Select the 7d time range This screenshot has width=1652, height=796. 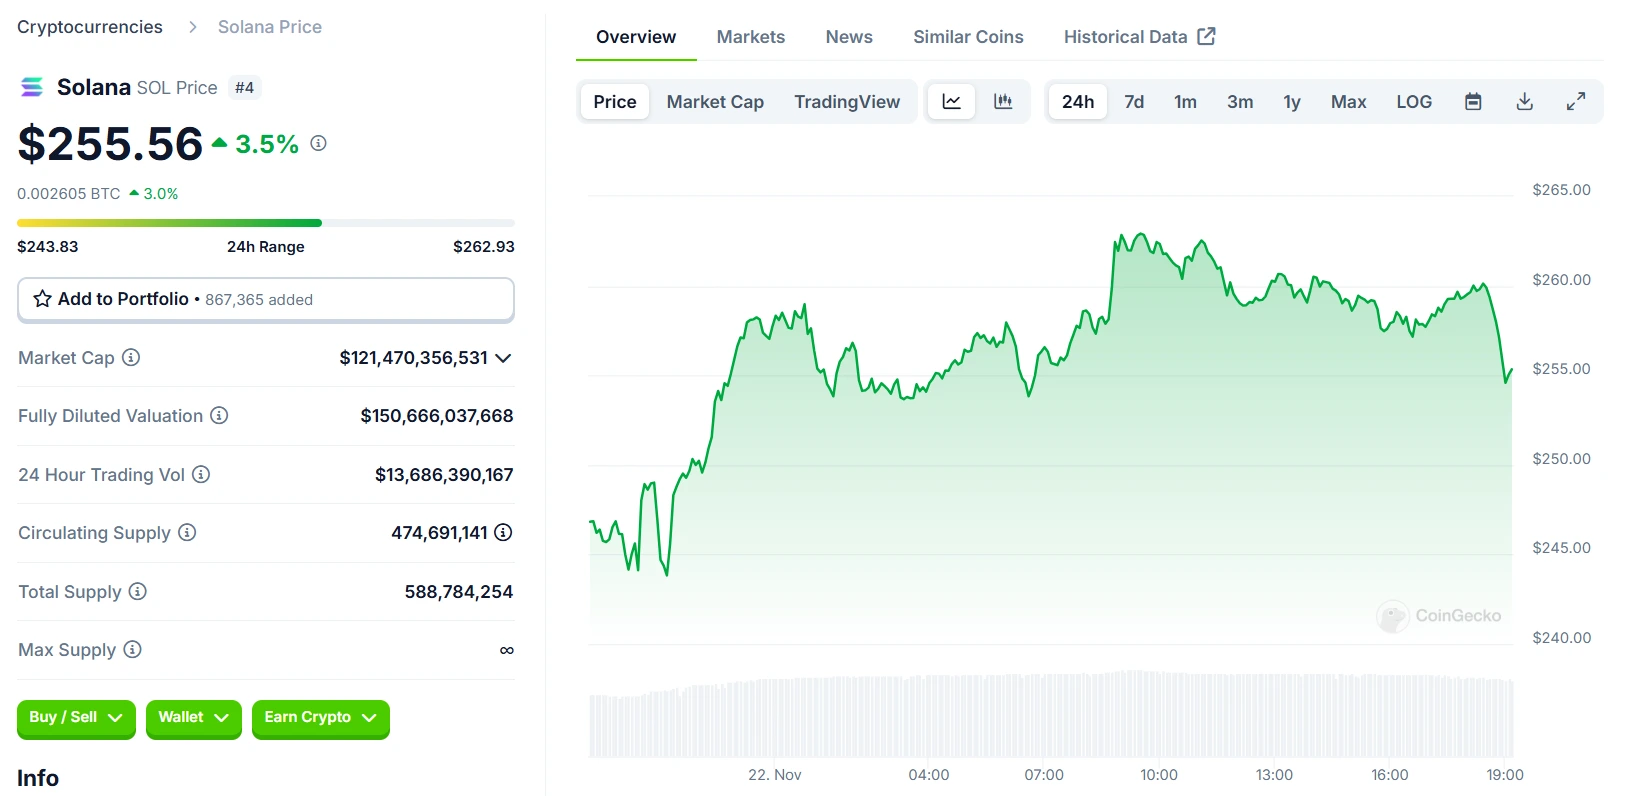(x=1134, y=101)
